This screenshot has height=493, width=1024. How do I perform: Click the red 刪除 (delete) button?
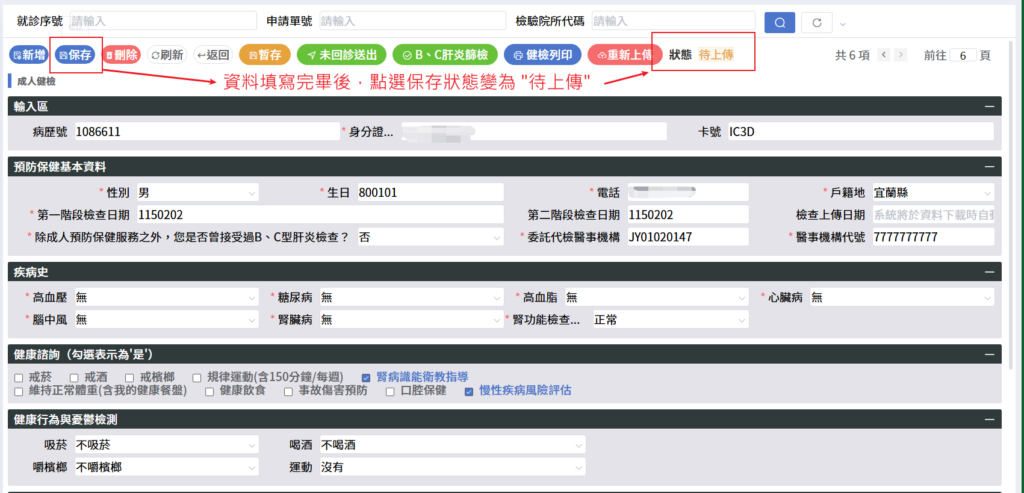122,55
